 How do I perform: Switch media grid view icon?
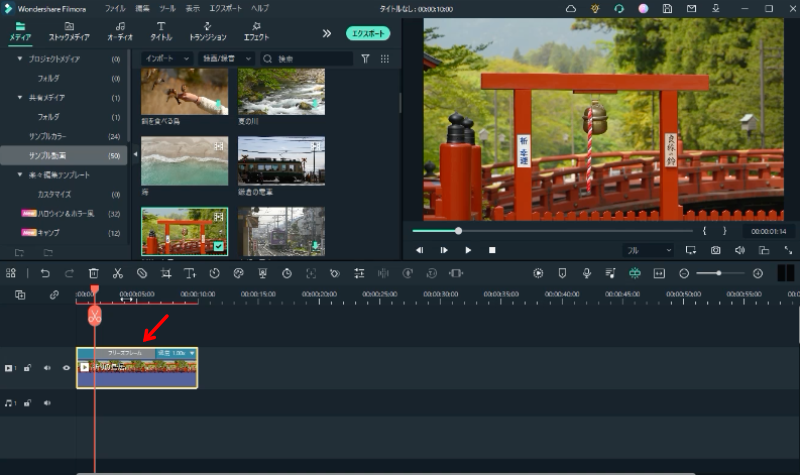coord(385,59)
